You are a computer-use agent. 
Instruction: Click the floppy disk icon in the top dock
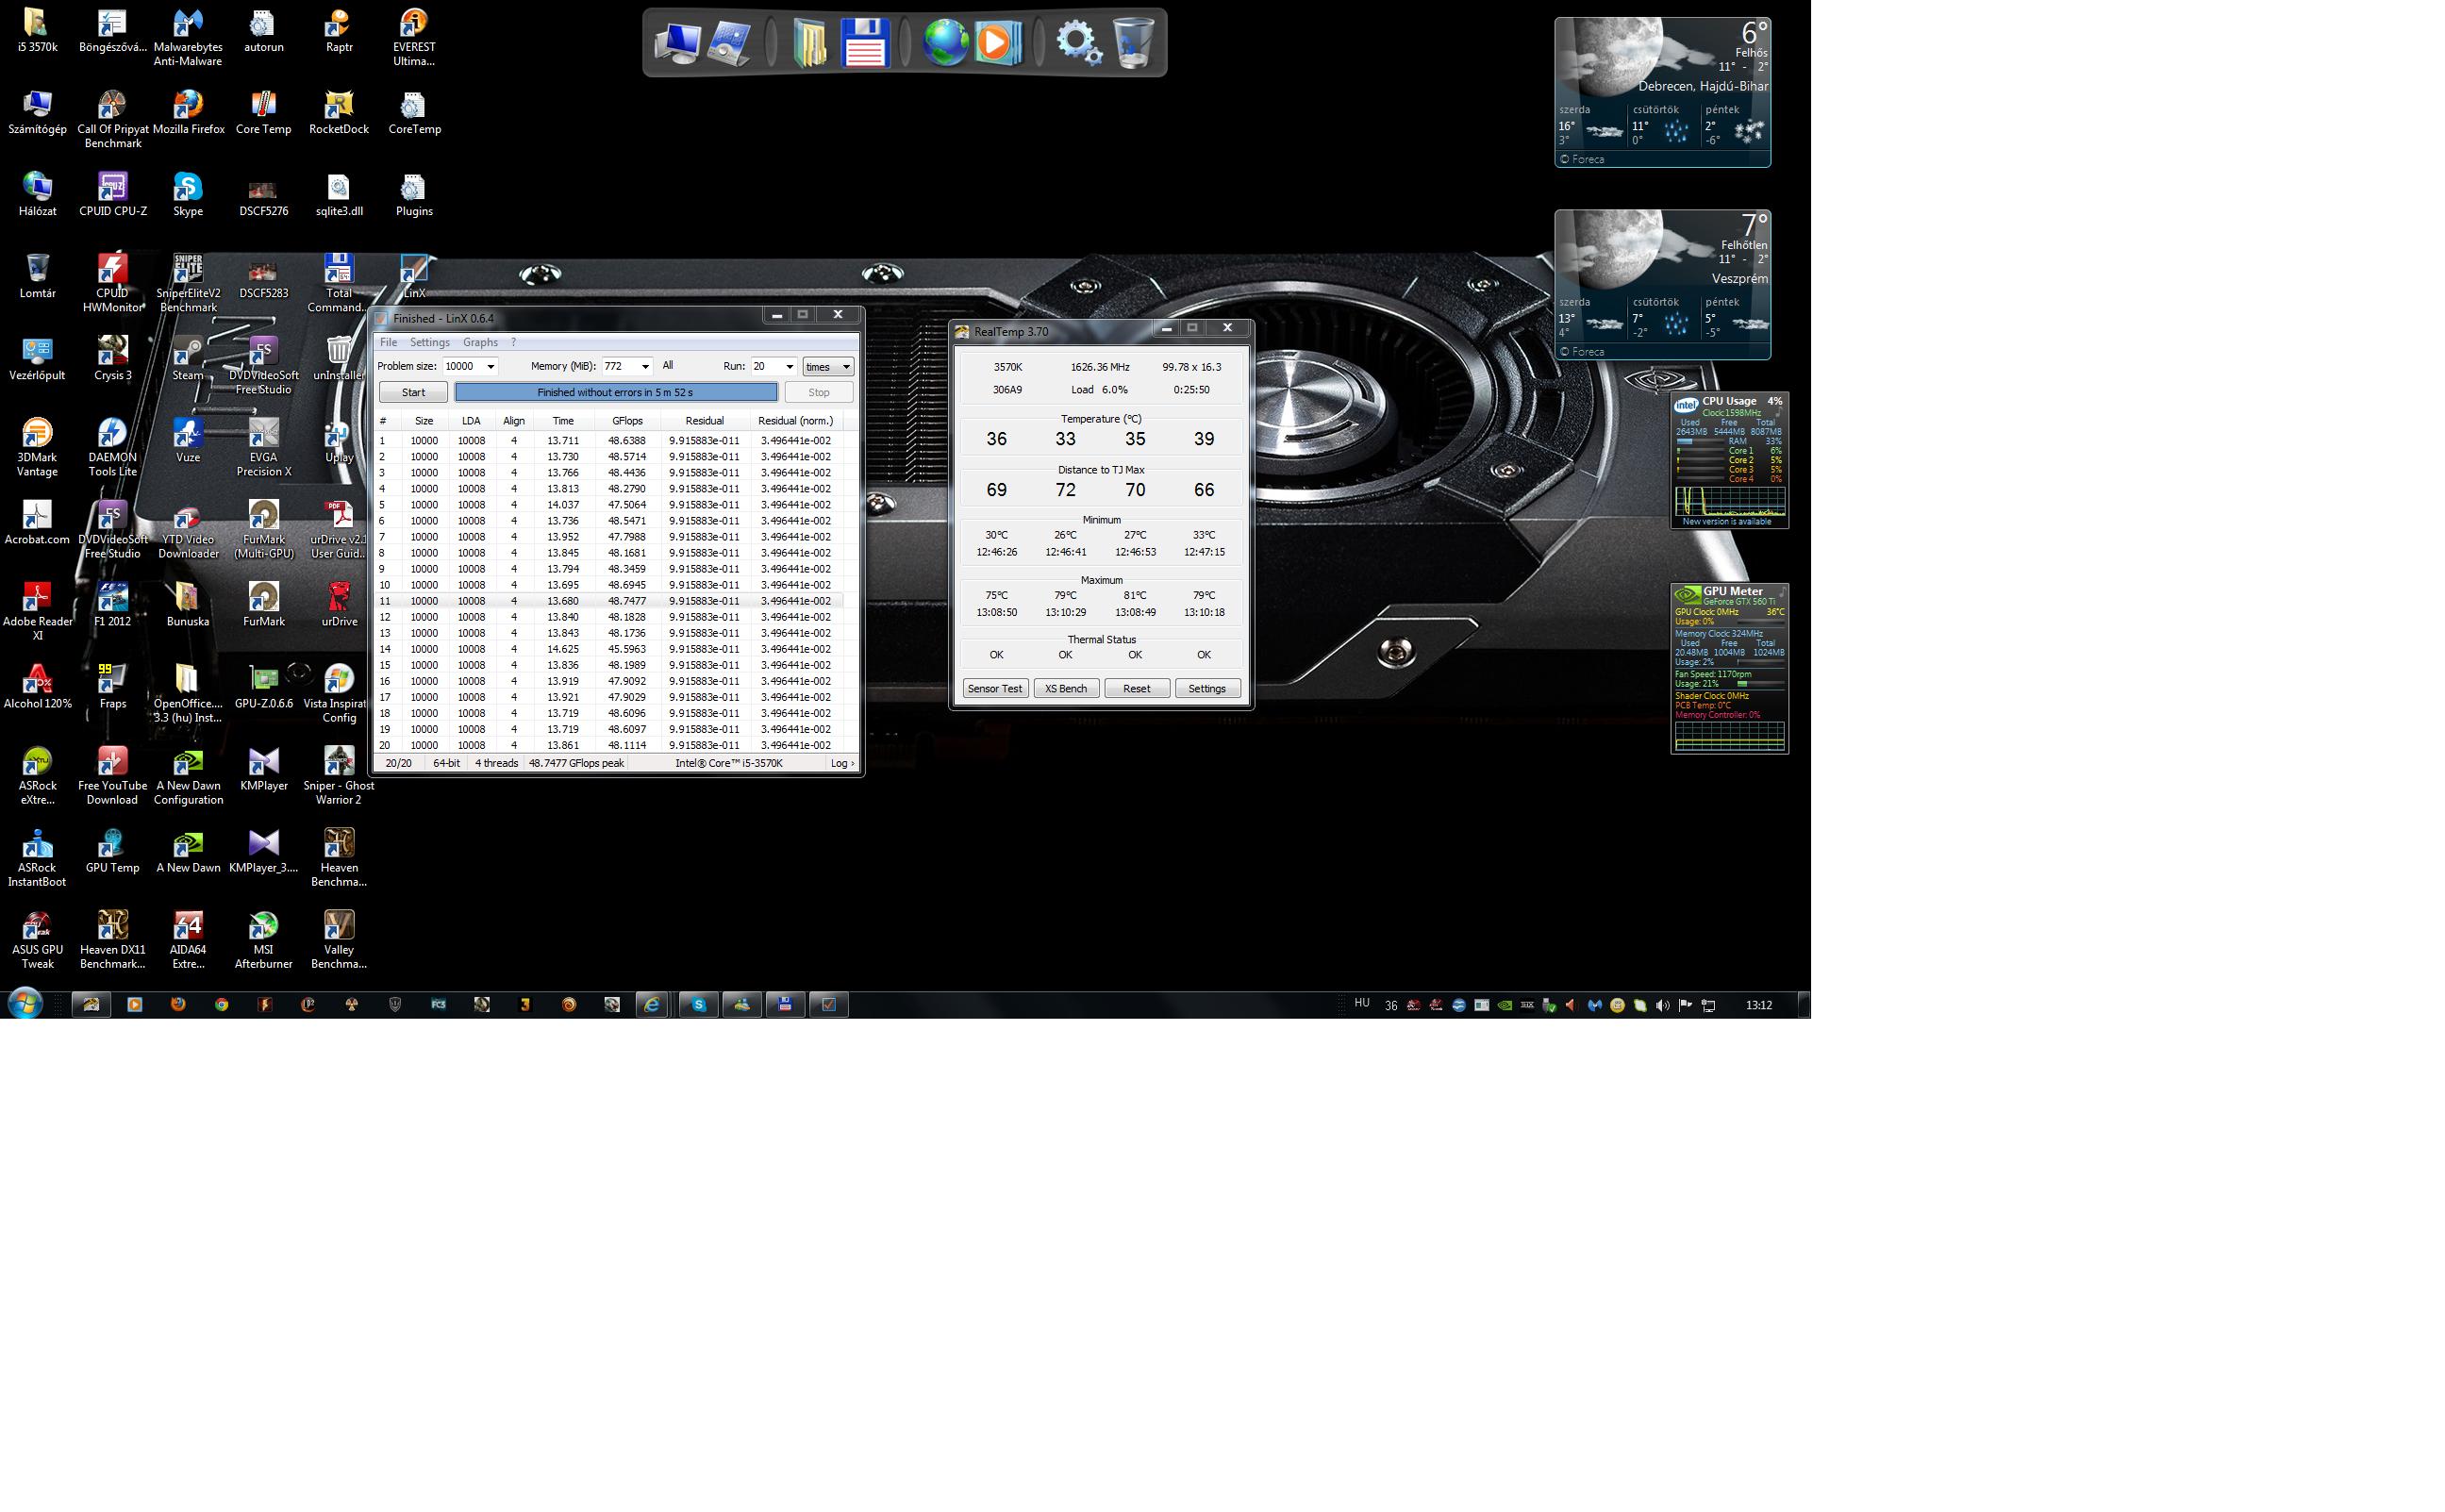(865, 43)
